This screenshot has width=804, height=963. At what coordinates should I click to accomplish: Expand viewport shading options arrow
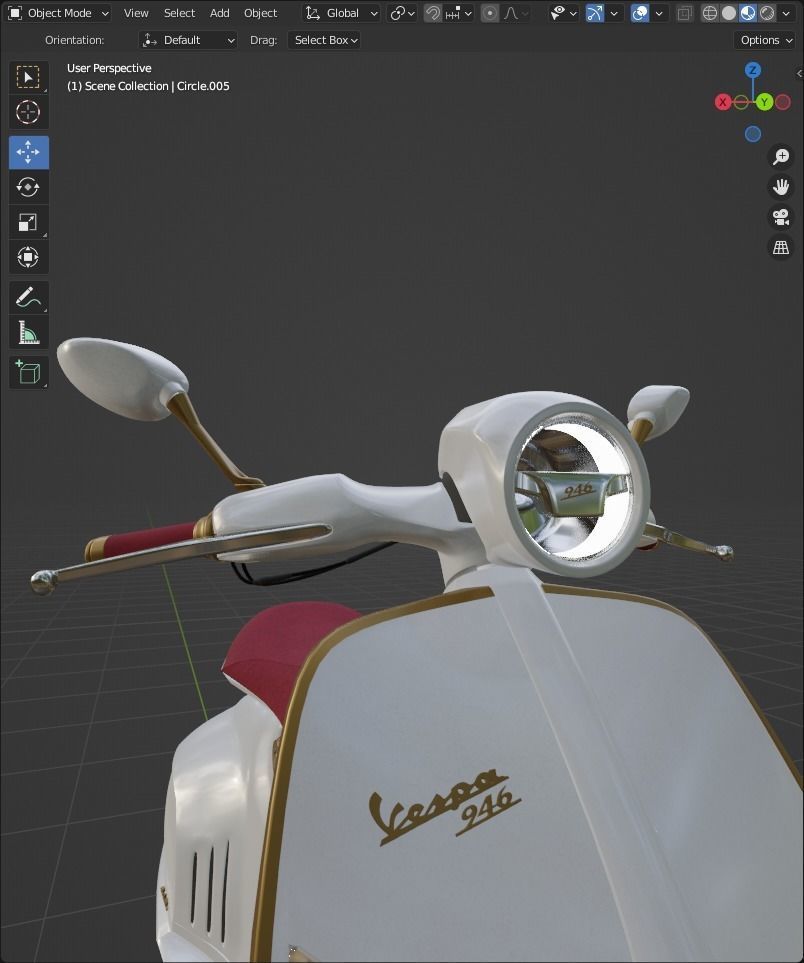(x=786, y=13)
